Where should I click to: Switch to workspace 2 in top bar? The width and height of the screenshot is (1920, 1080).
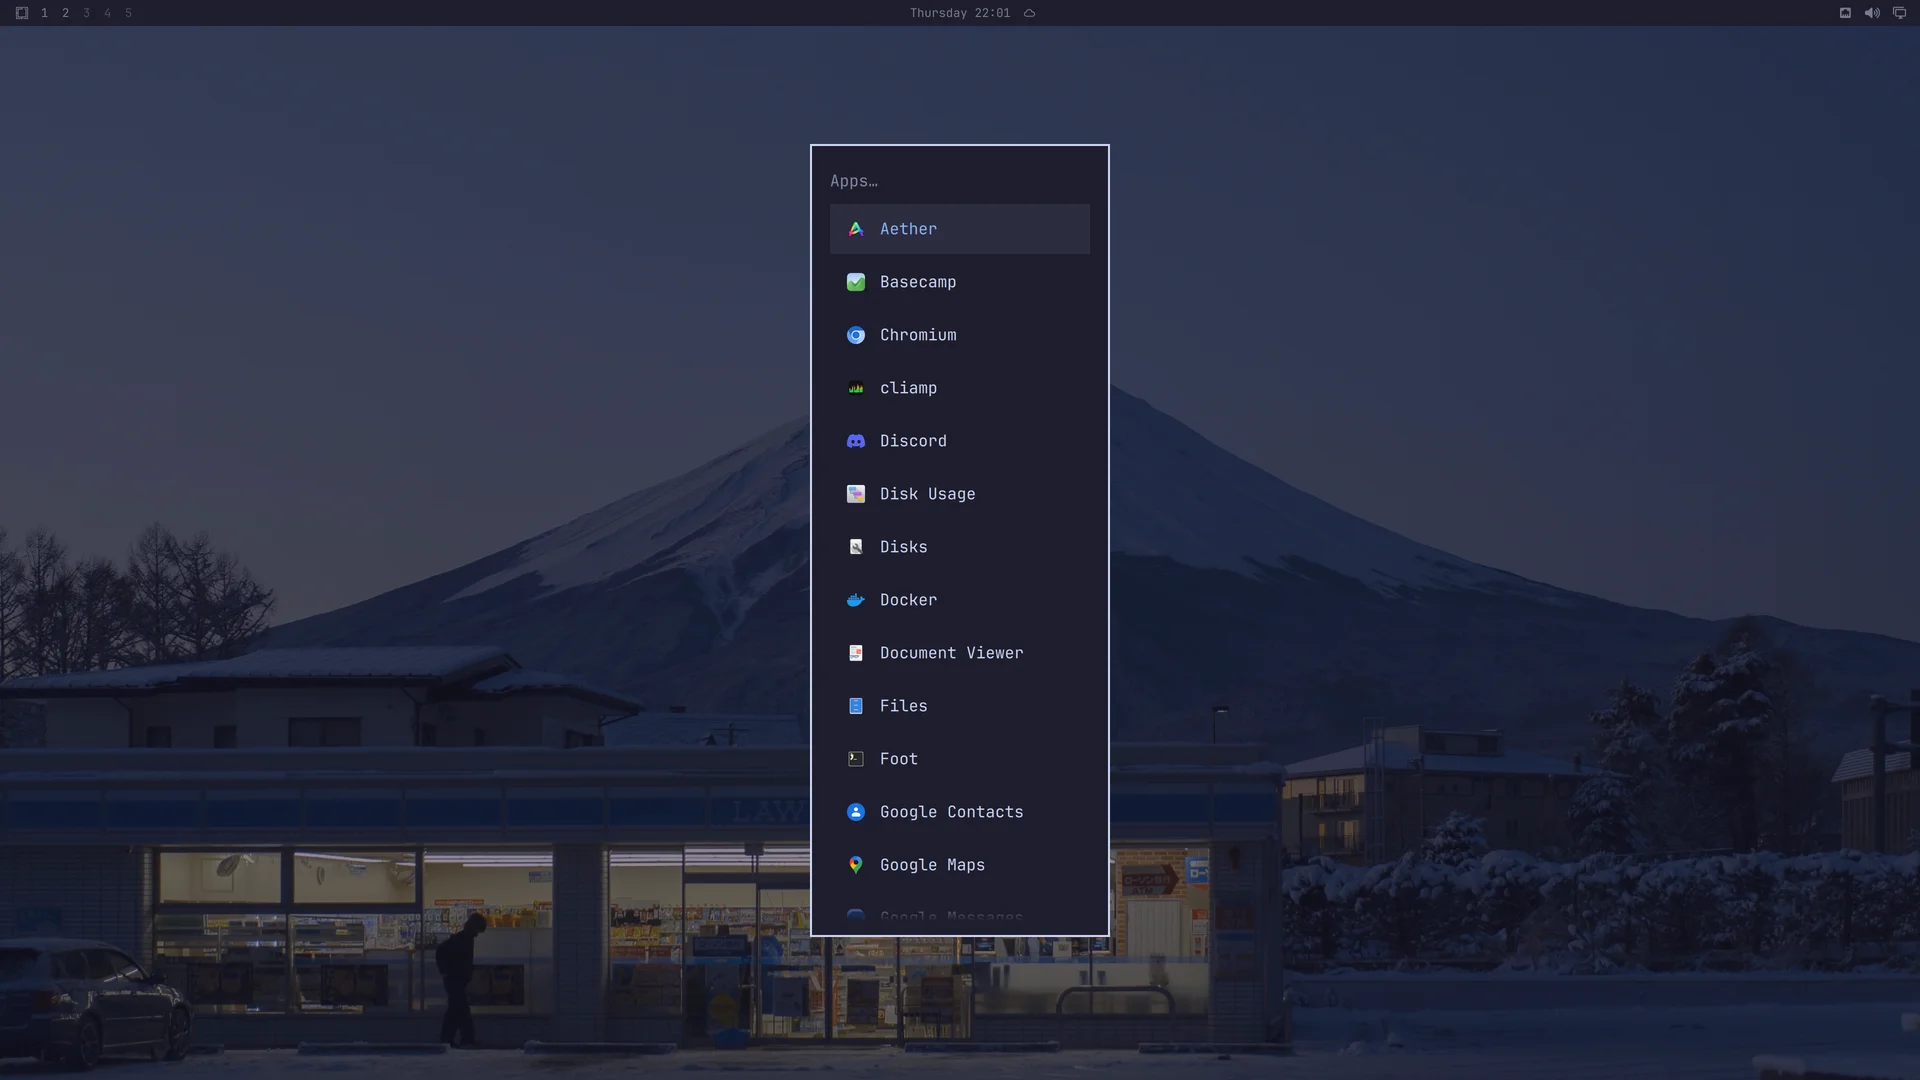pyautogui.click(x=65, y=13)
